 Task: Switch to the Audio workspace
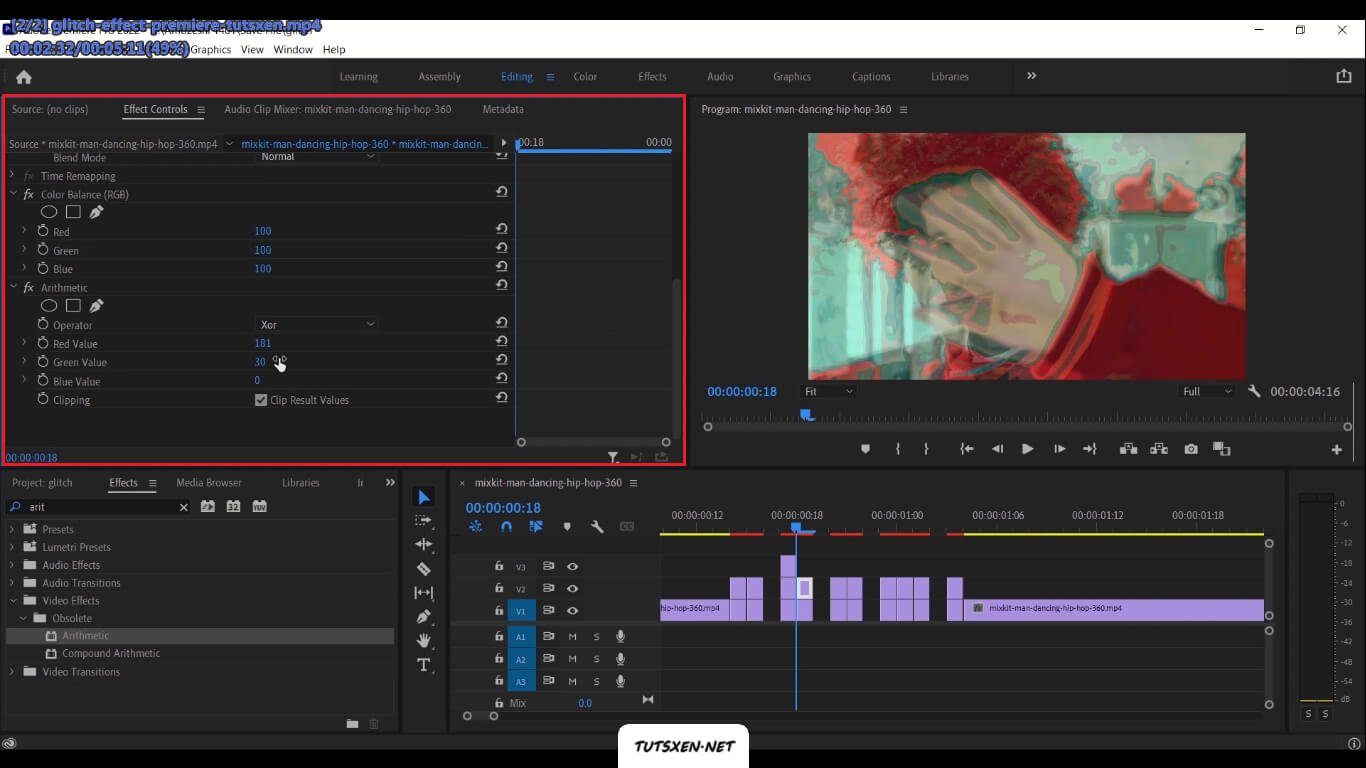pyautogui.click(x=720, y=77)
